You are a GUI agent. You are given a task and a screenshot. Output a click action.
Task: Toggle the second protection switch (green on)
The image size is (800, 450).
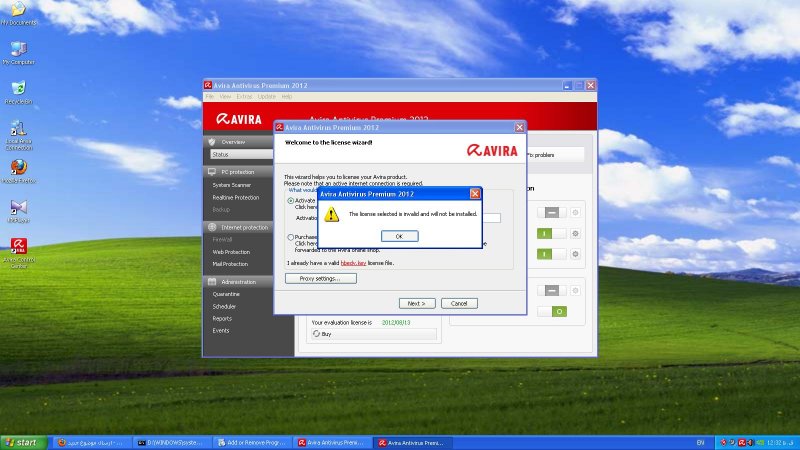[552, 234]
